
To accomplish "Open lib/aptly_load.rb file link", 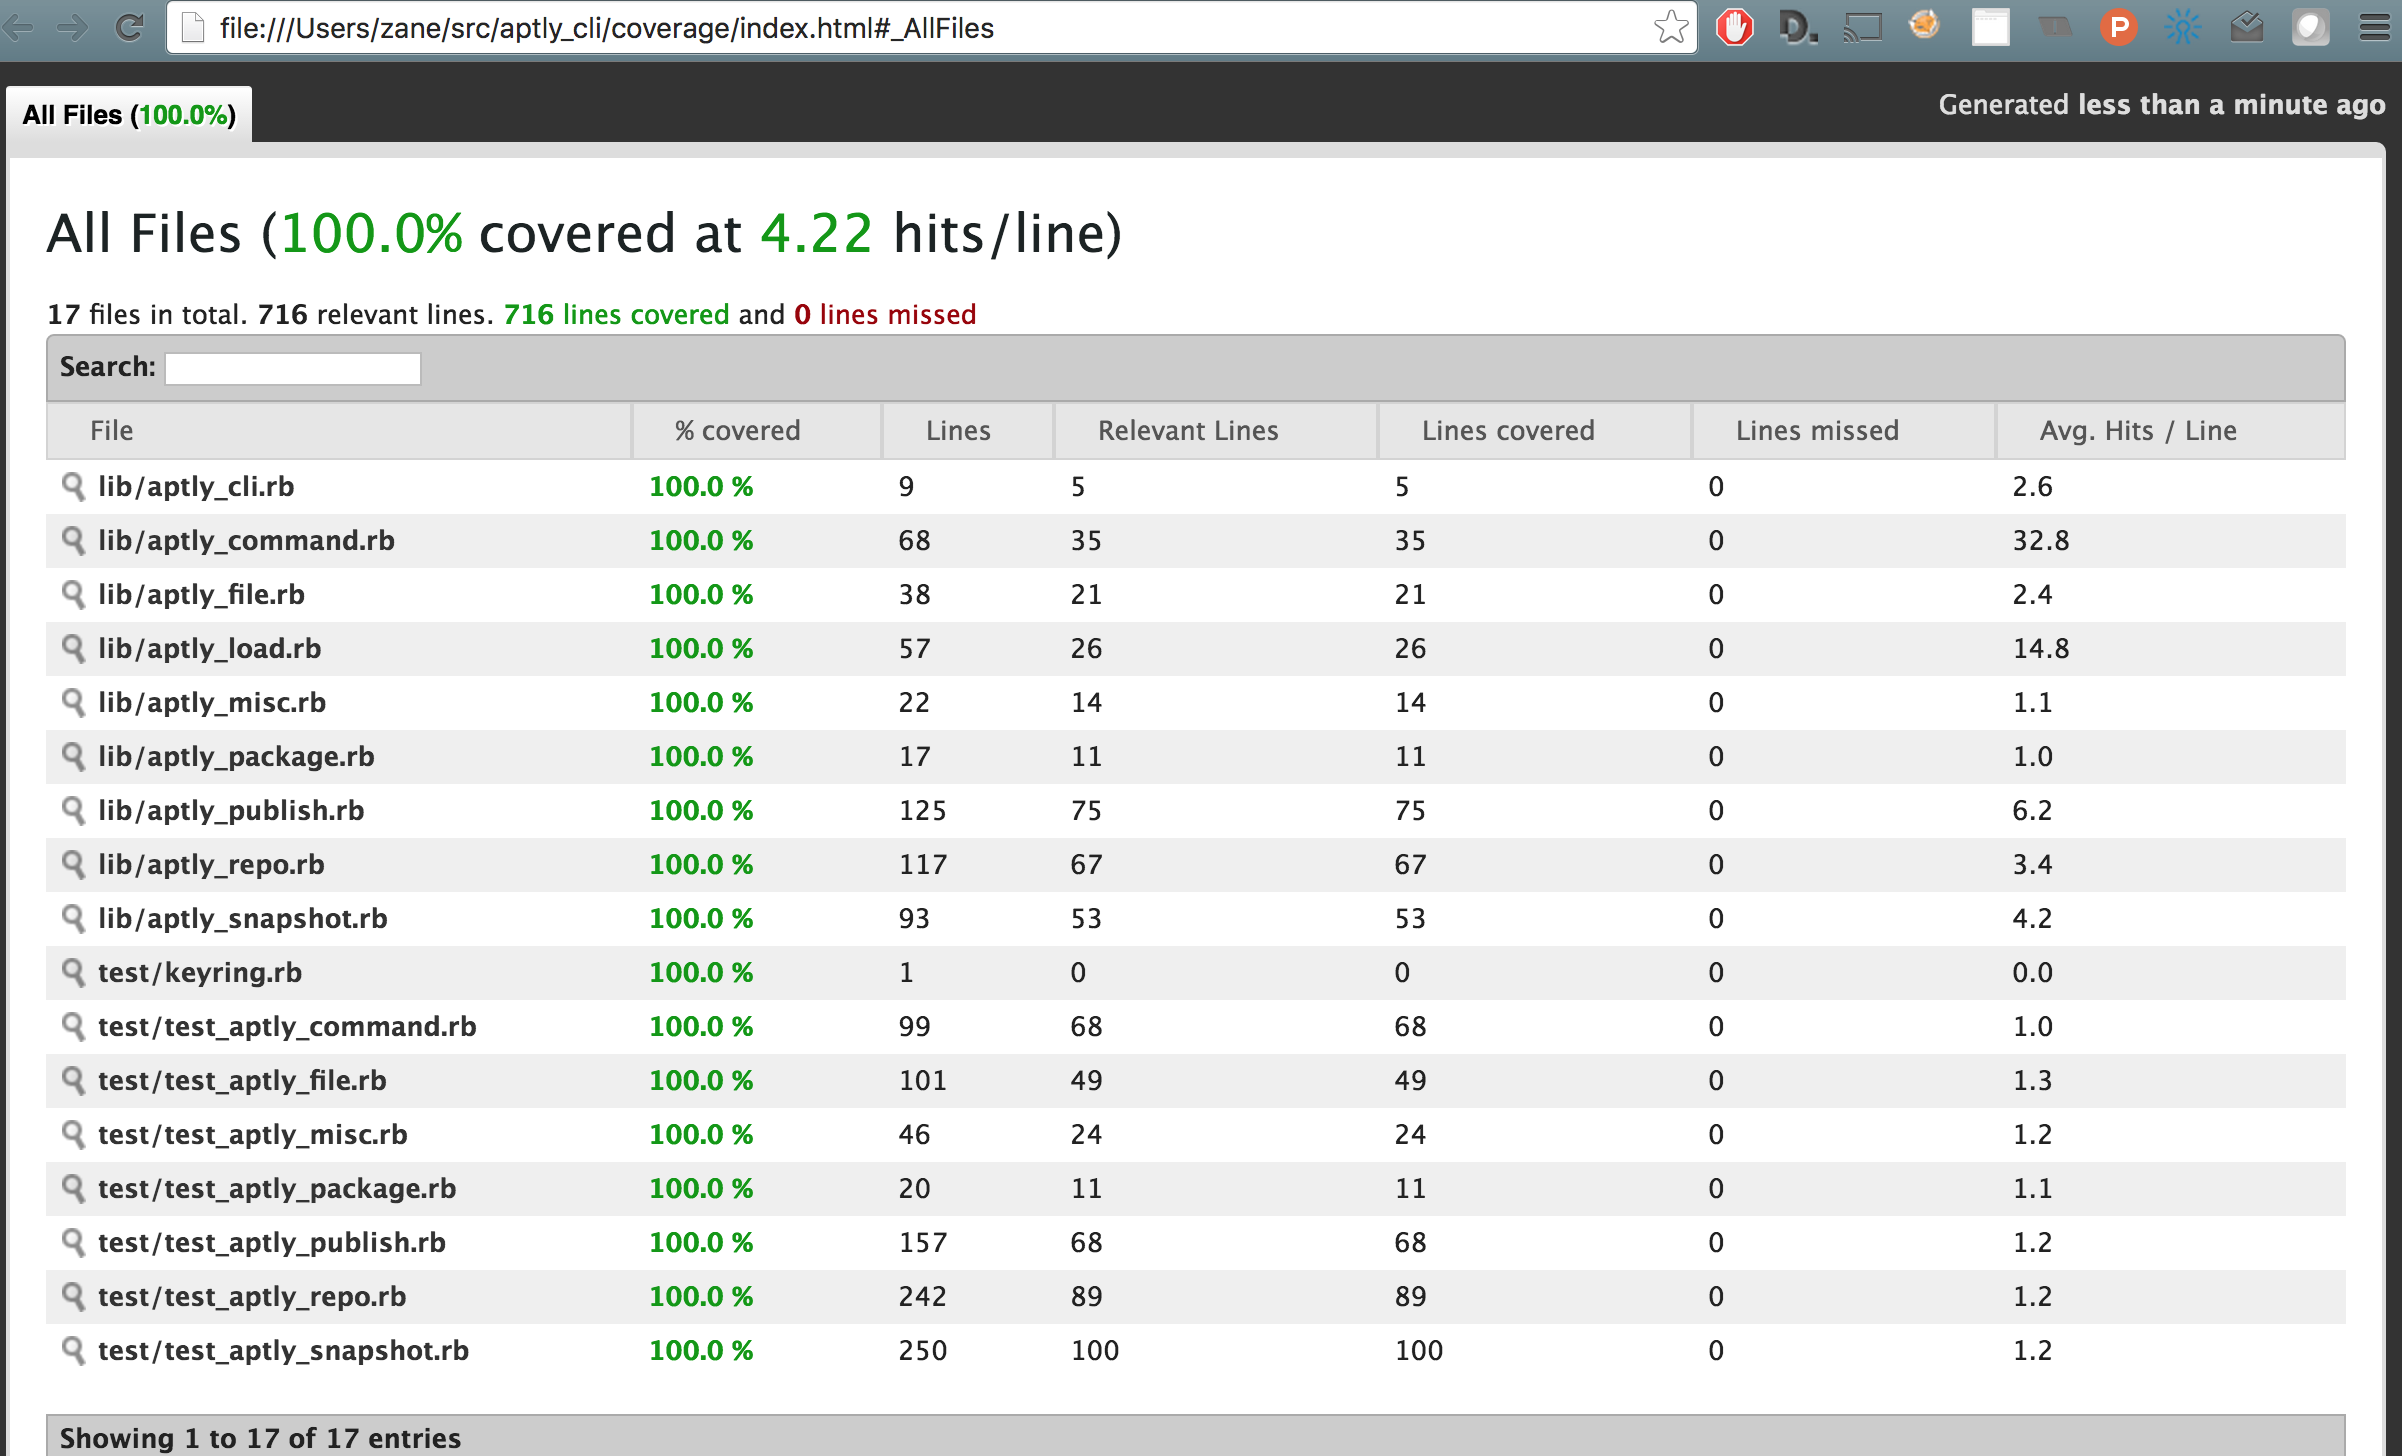I will click(209, 649).
